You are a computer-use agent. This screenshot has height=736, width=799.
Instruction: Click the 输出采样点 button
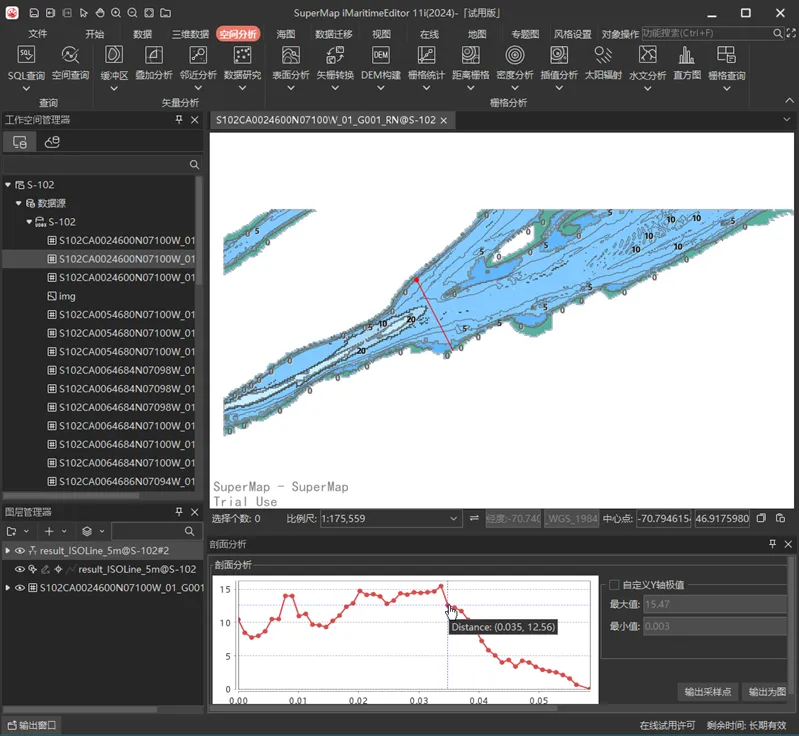pyautogui.click(x=708, y=692)
